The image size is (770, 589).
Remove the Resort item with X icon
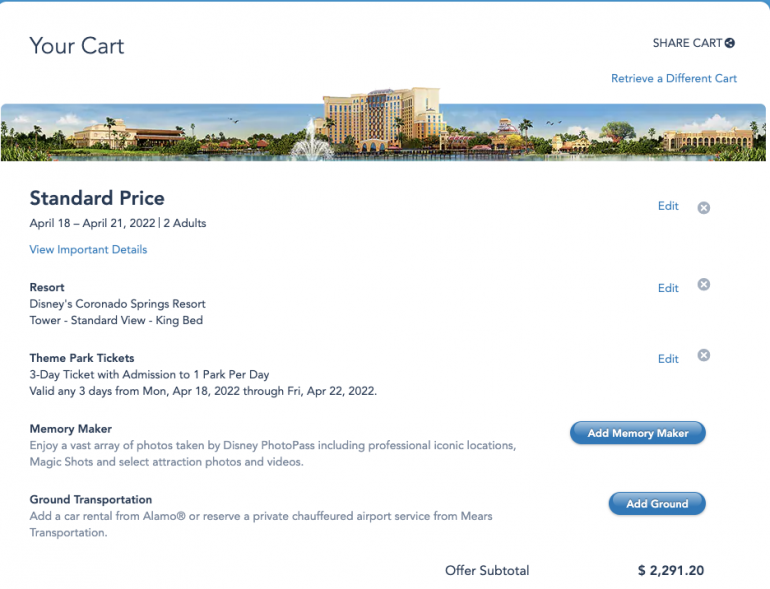pos(703,285)
